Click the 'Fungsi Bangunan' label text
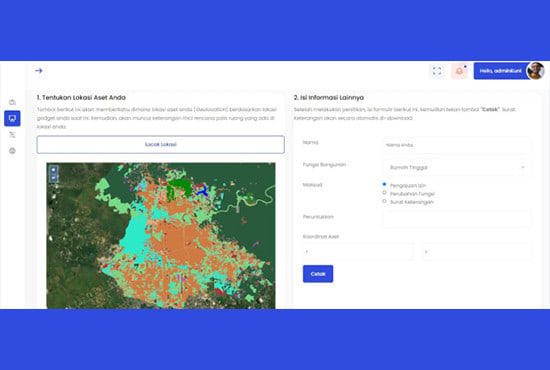550x370 pixels. coord(324,164)
